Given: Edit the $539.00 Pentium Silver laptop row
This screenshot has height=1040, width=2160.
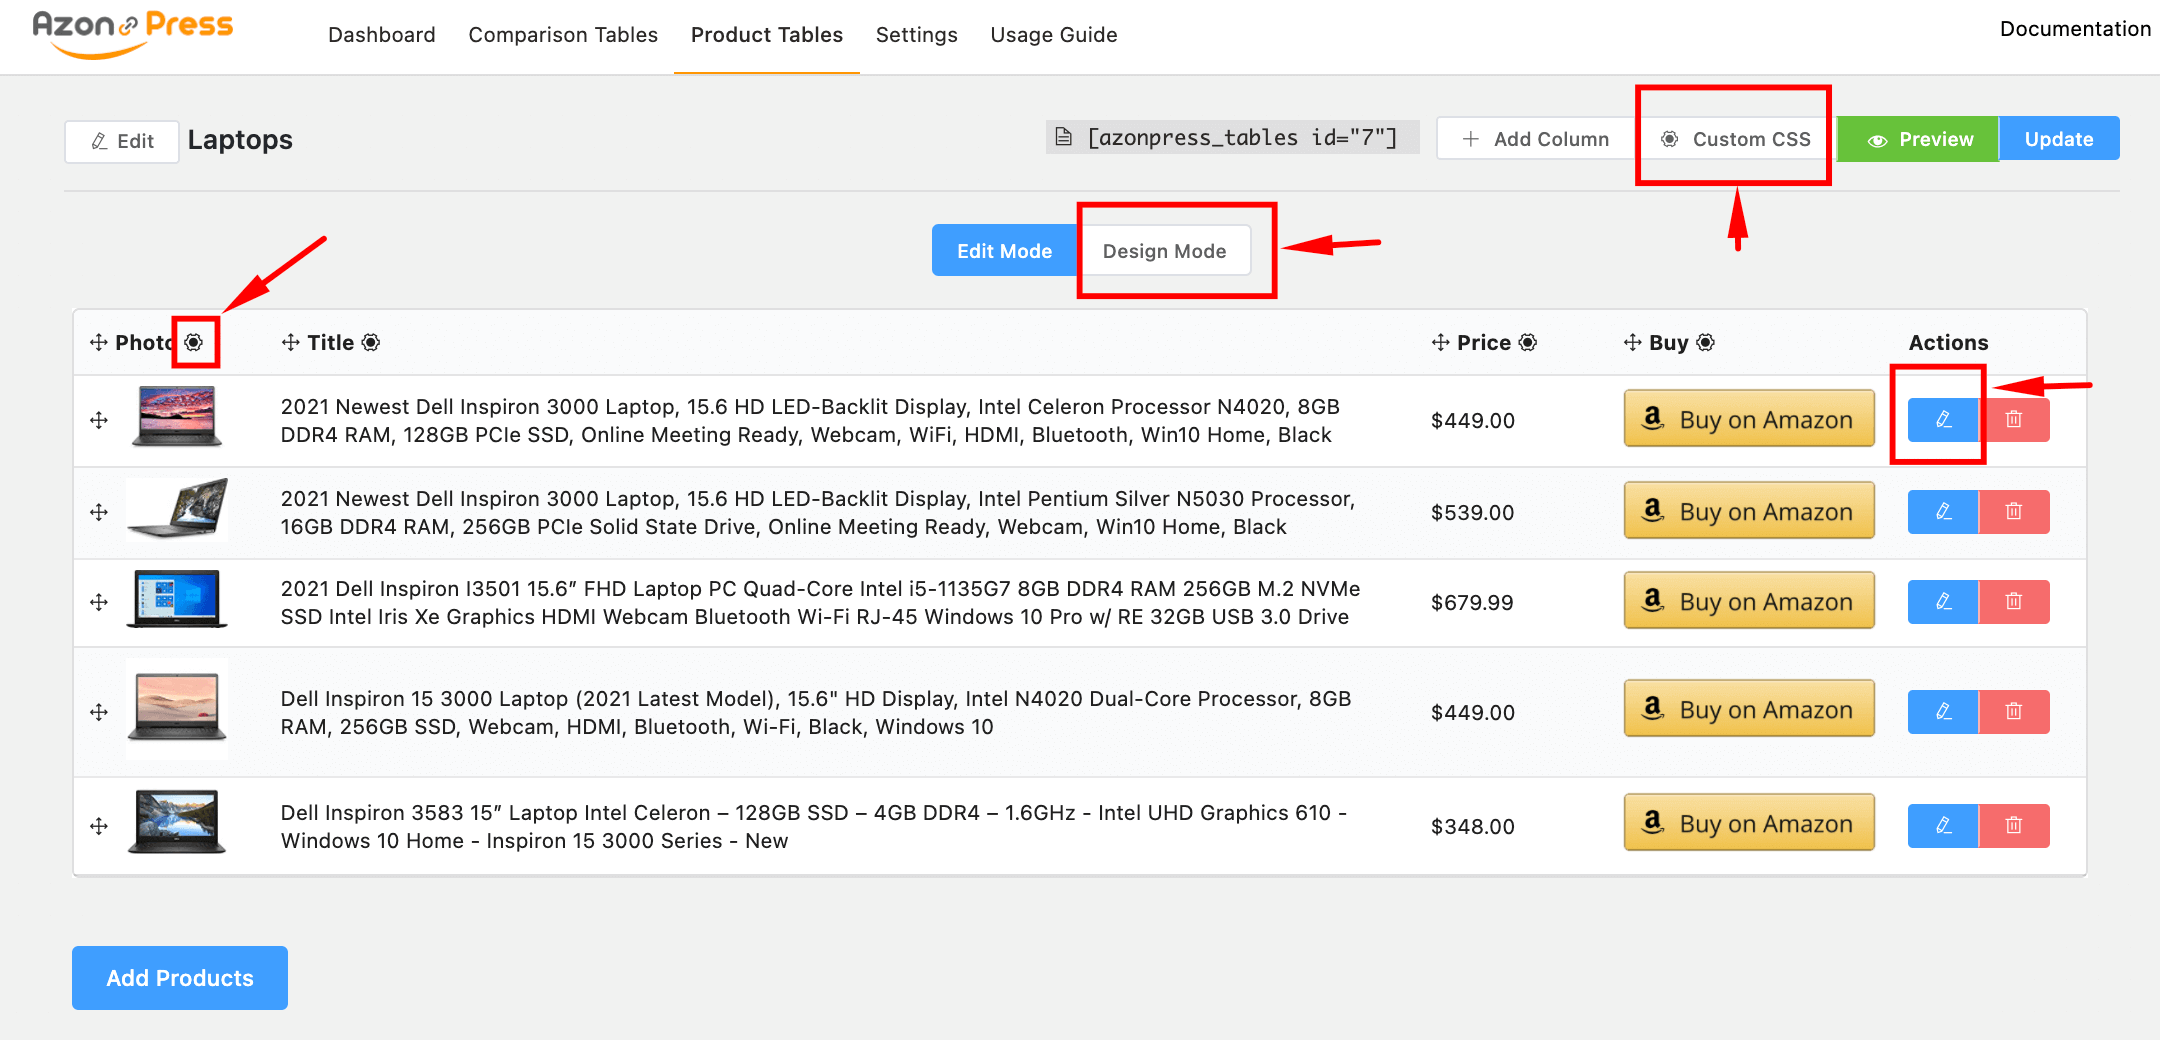Looking at the screenshot, I should (x=1943, y=512).
